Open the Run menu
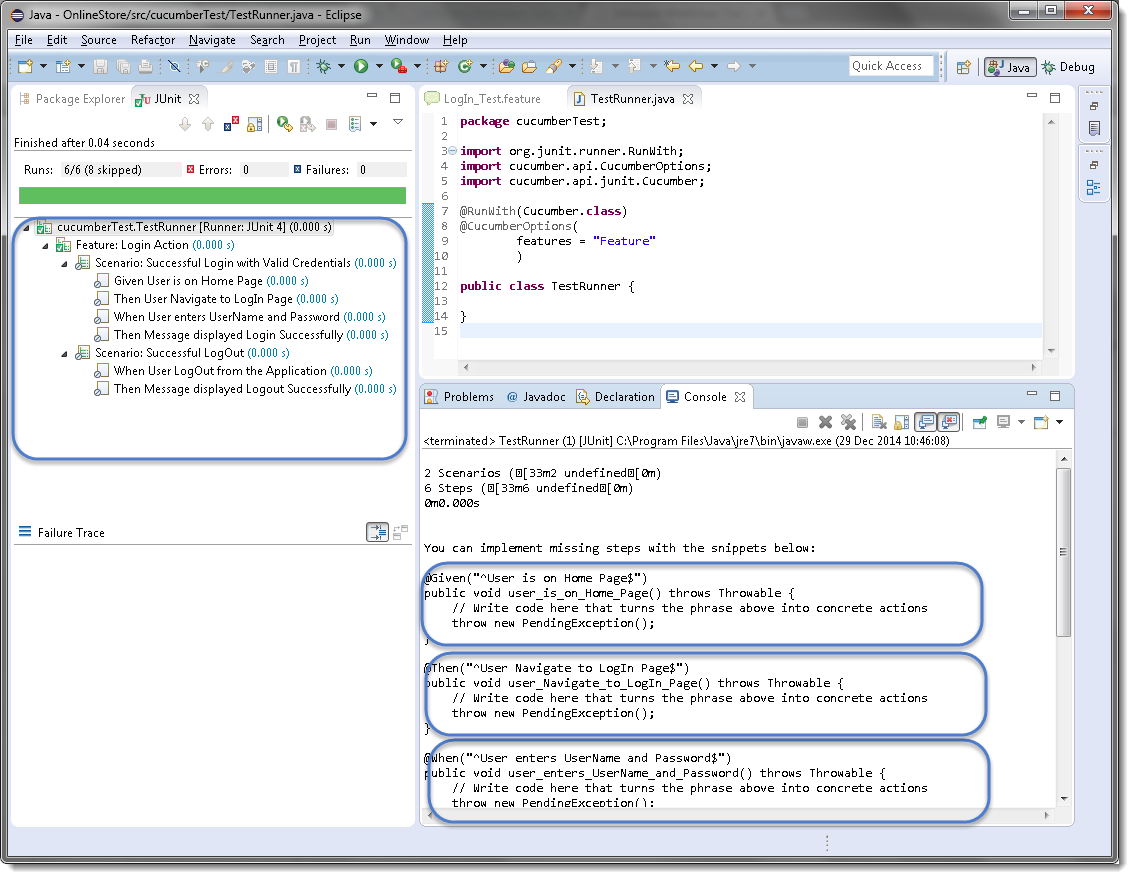Viewport: 1134px width, 879px height. (x=360, y=40)
